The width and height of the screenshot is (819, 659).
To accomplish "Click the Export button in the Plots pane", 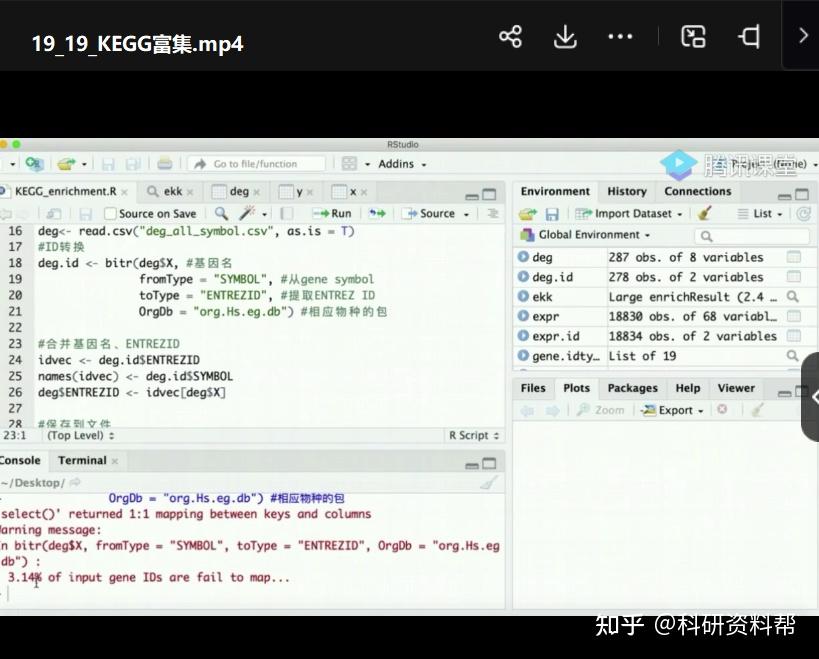I will pos(672,410).
